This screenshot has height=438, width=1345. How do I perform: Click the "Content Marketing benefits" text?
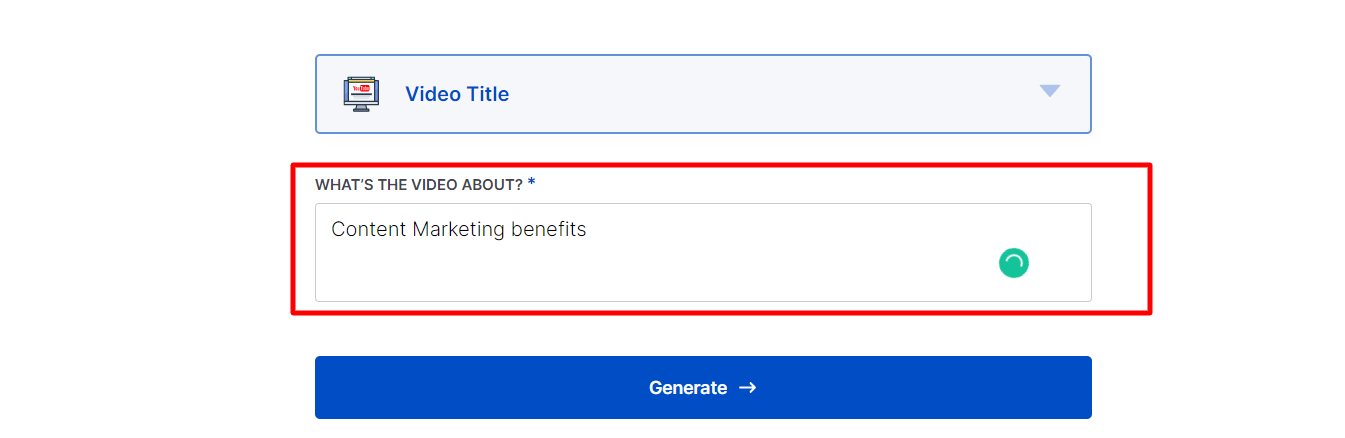tap(459, 229)
